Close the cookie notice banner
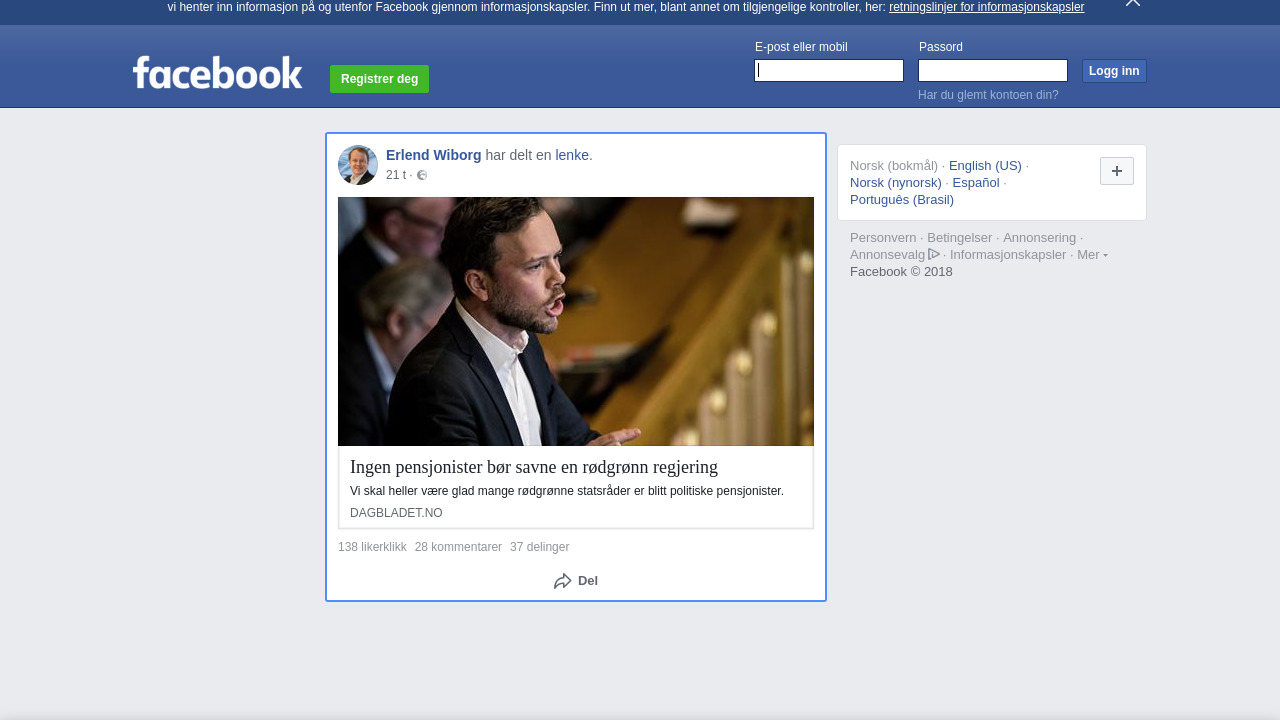Image resolution: width=1280 pixels, height=720 pixels. 1132,3
